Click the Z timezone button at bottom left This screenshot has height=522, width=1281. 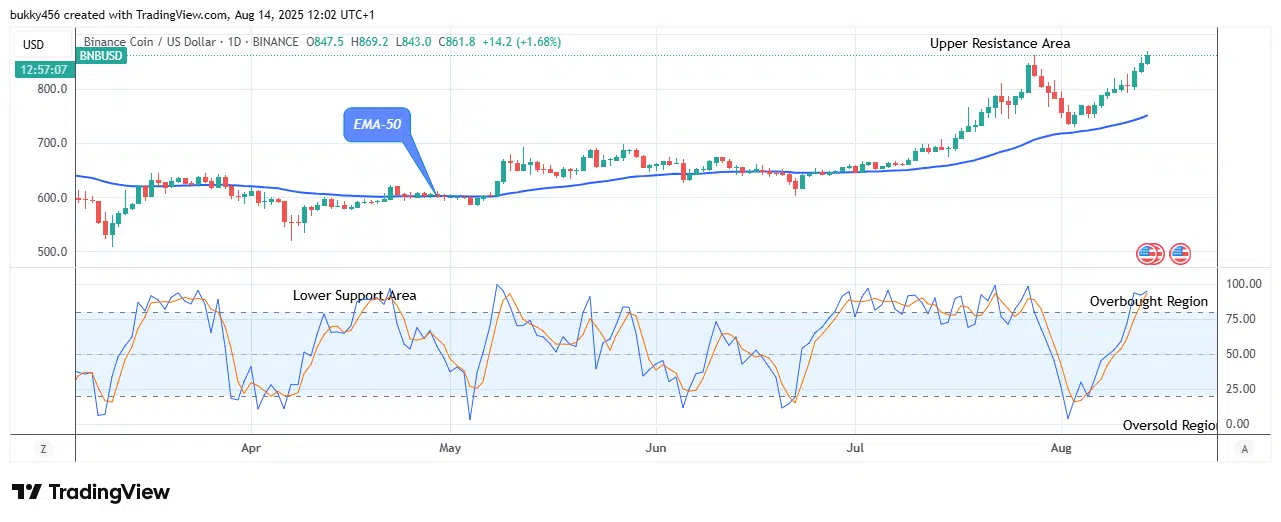coord(43,449)
